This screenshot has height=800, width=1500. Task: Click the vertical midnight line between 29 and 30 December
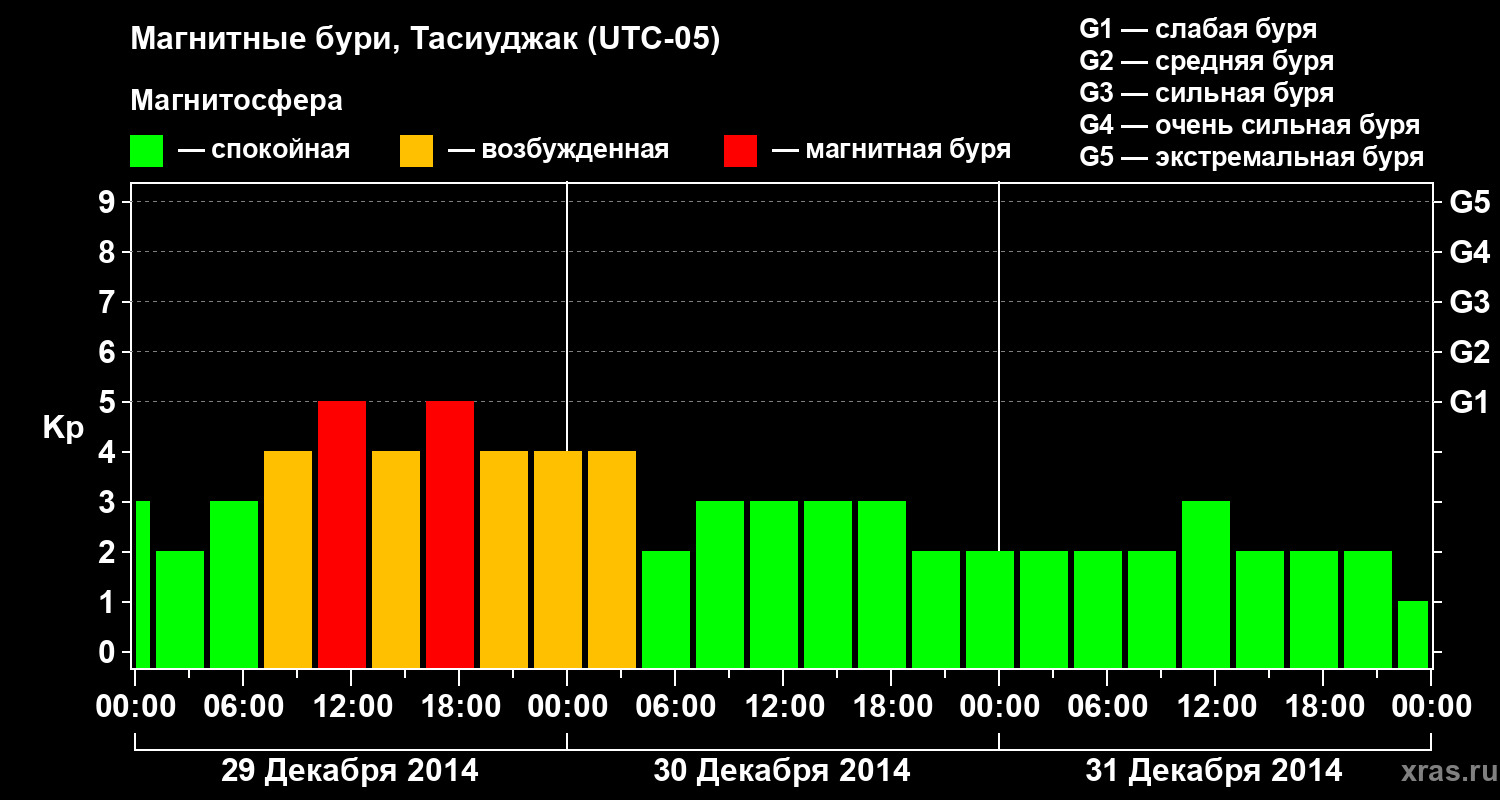click(x=567, y=316)
